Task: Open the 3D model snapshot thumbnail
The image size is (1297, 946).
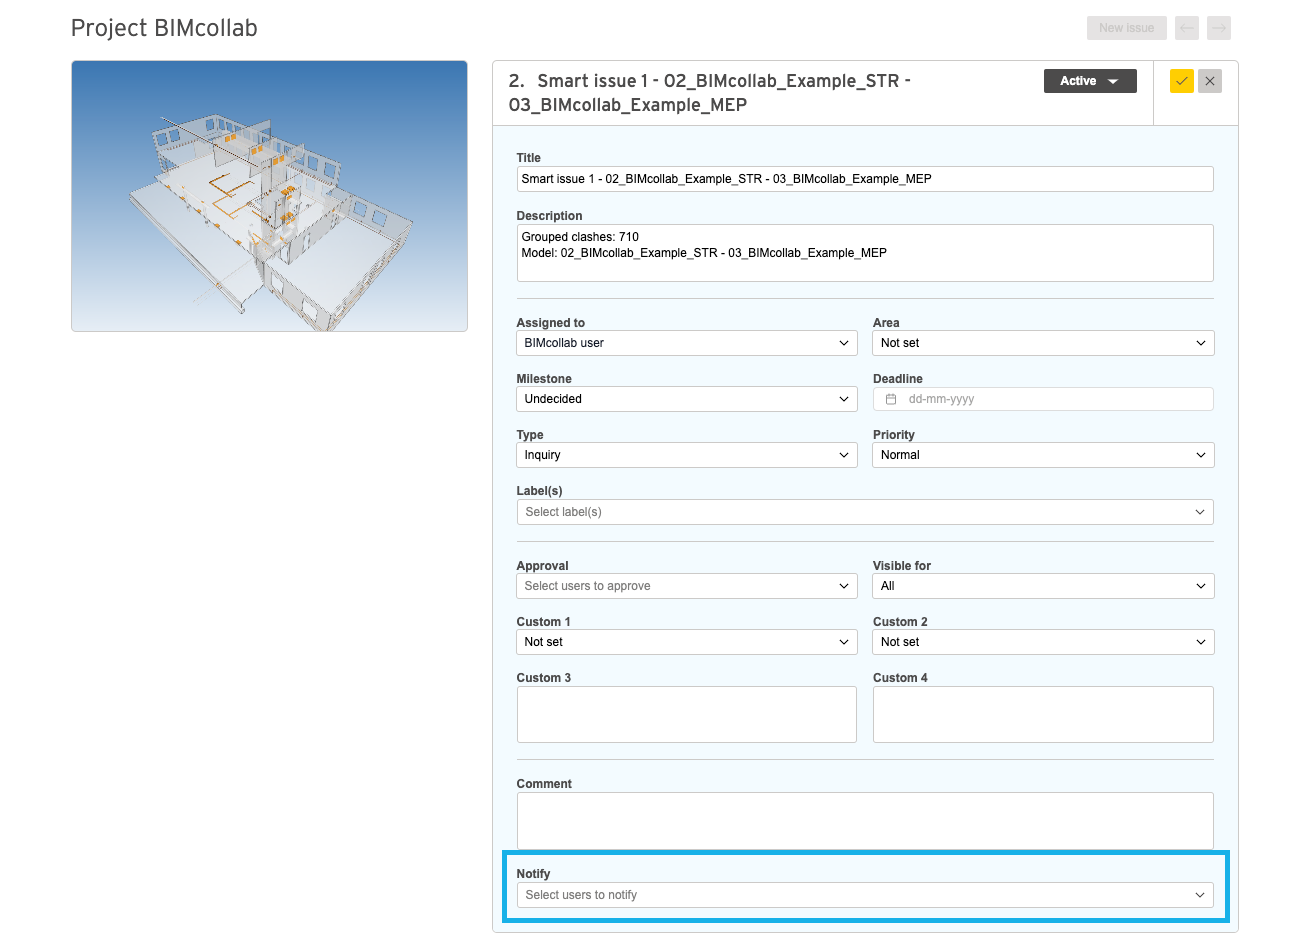Action: click(x=269, y=196)
